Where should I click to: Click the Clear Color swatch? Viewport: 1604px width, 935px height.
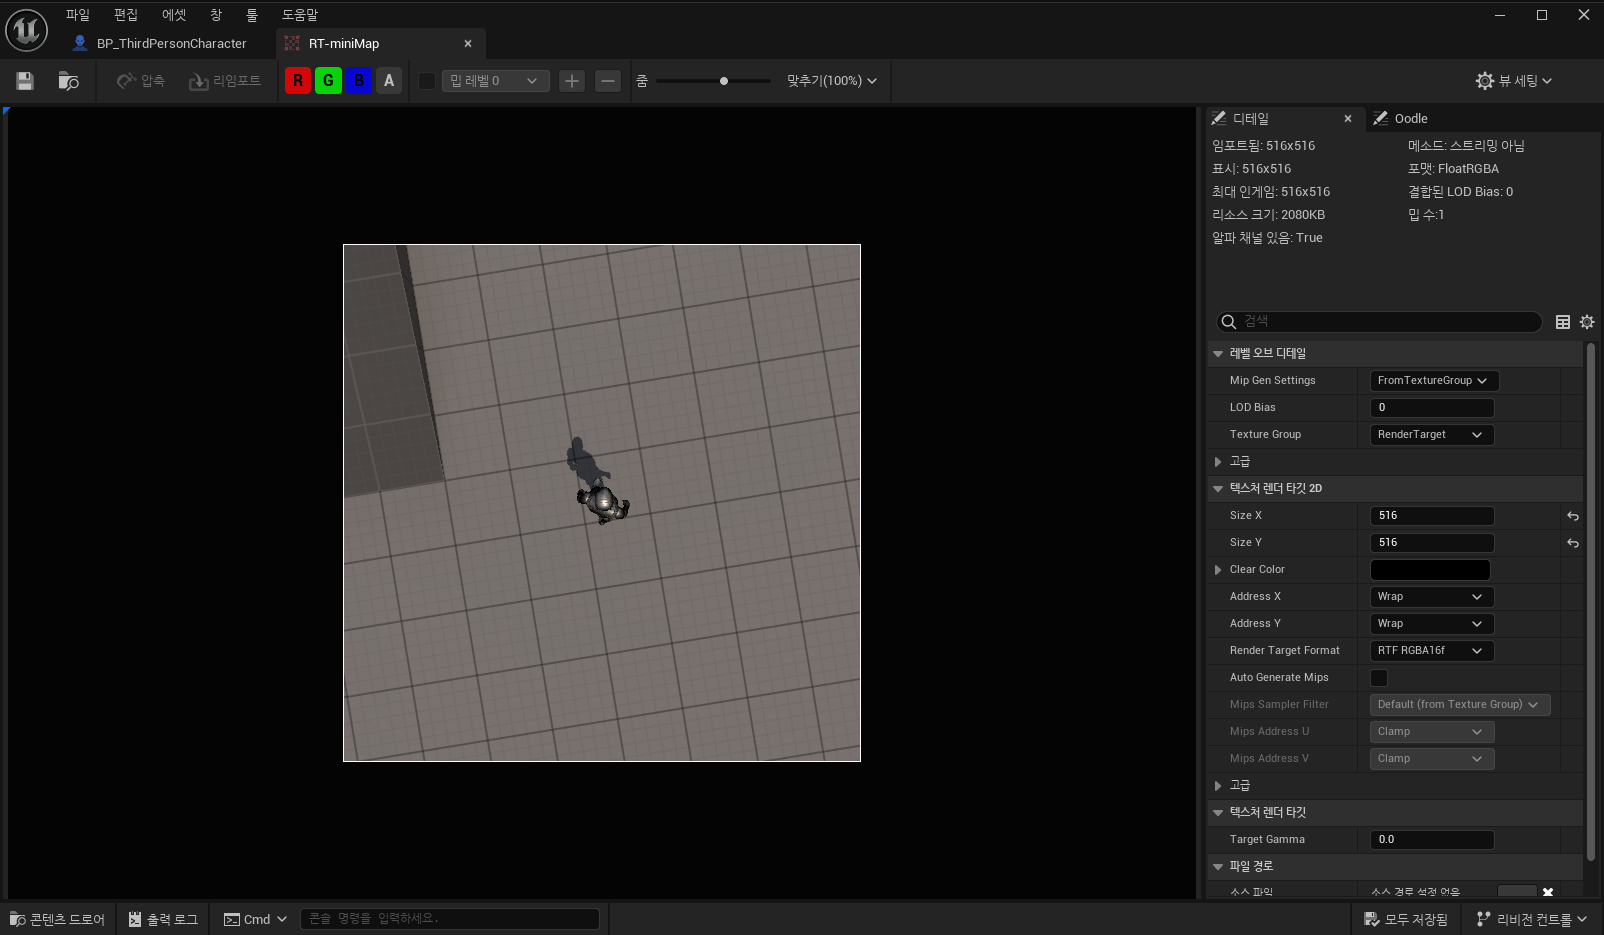1430,570
